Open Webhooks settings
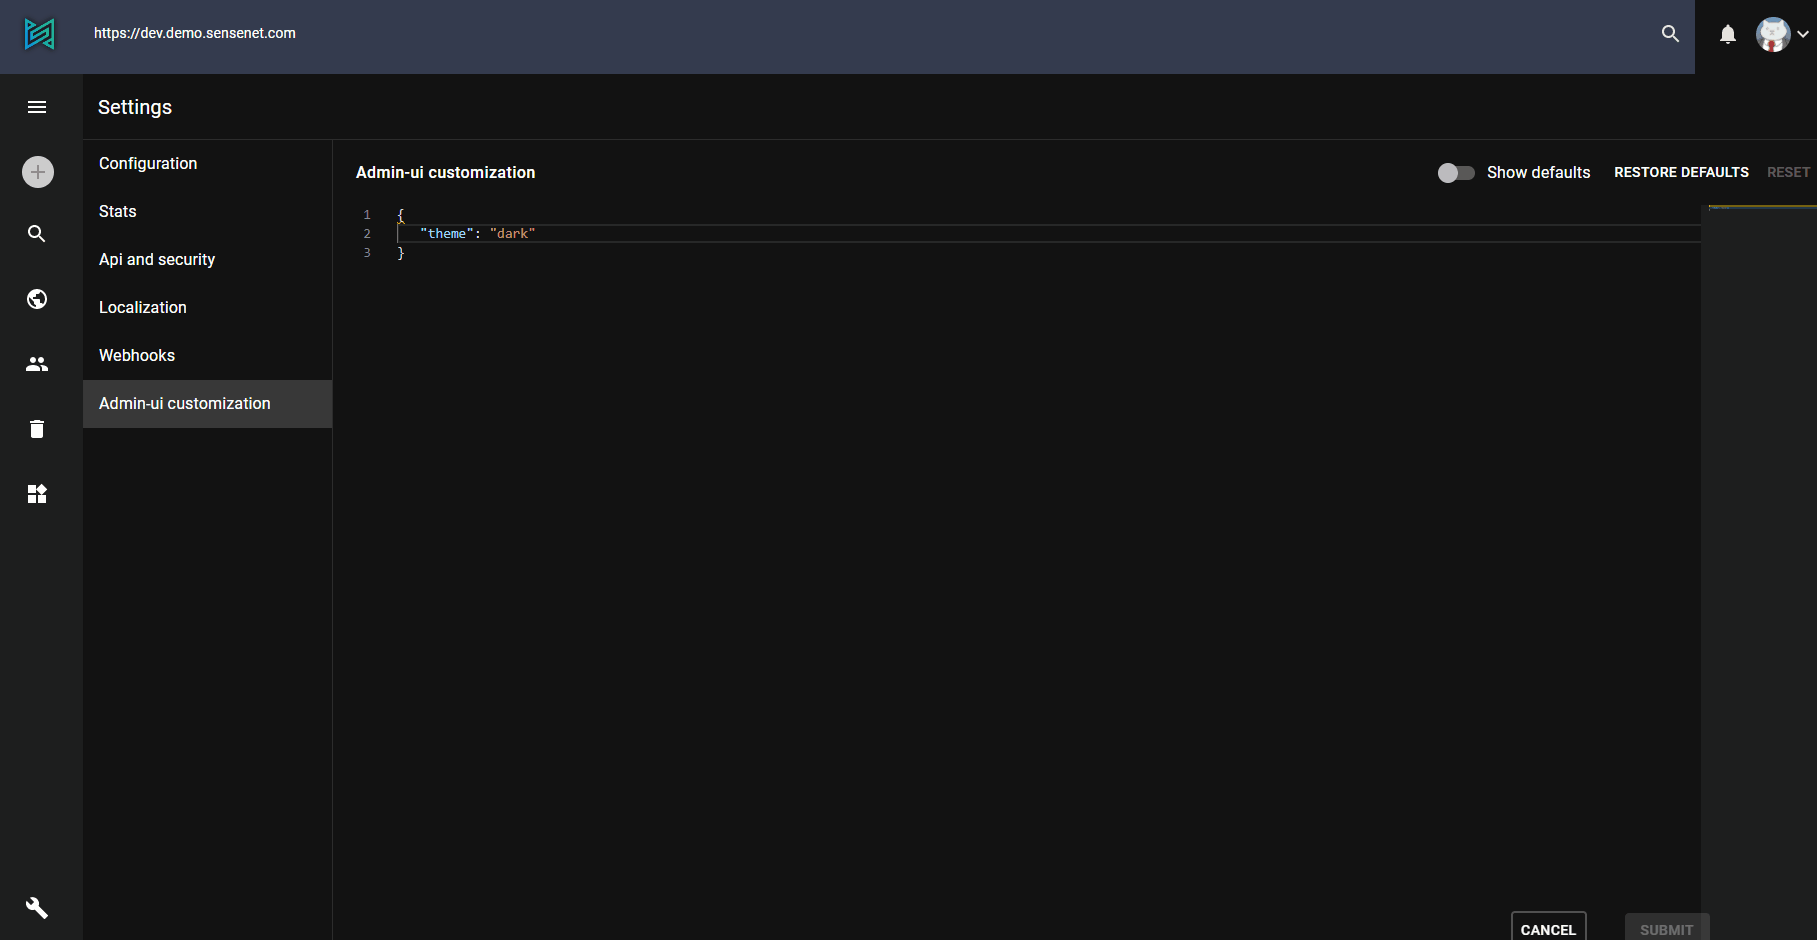The width and height of the screenshot is (1817, 940). coord(207,356)
